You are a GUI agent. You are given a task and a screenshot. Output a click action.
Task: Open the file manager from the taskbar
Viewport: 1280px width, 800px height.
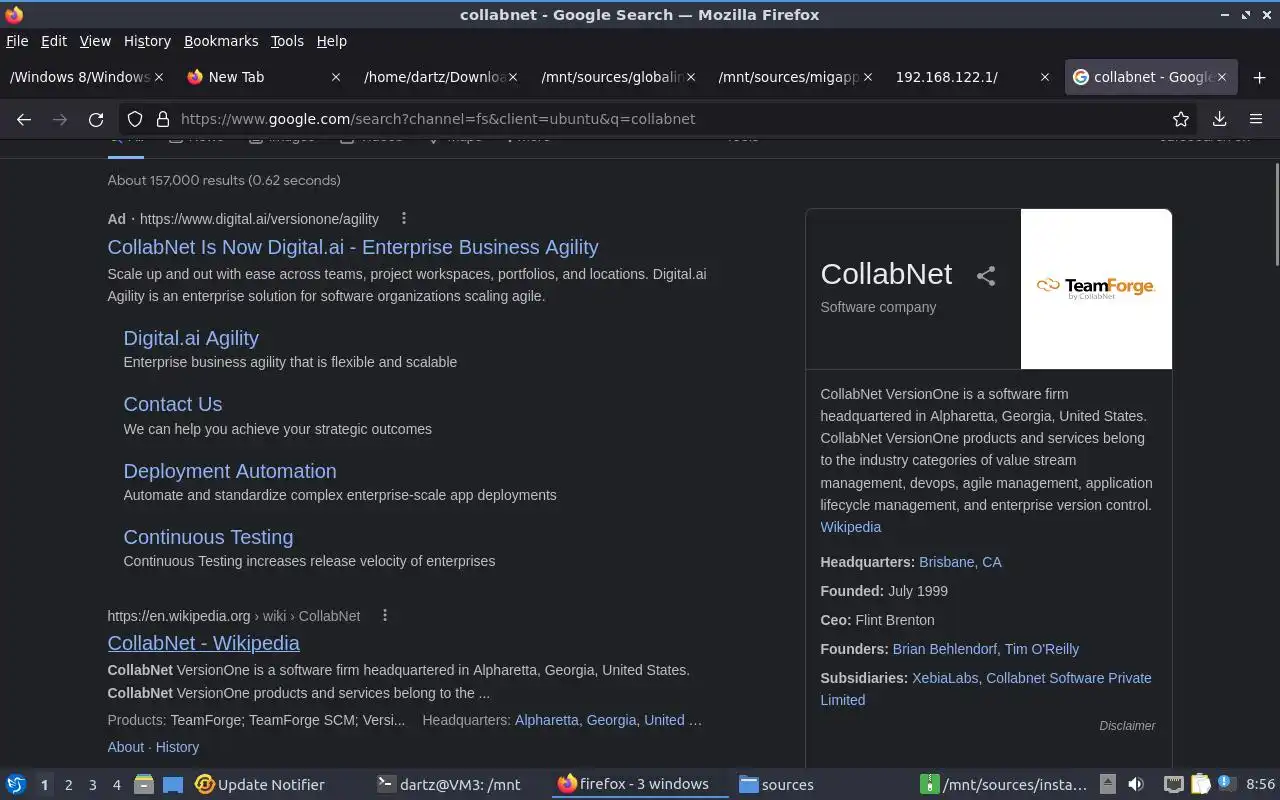tap(143, 785)
